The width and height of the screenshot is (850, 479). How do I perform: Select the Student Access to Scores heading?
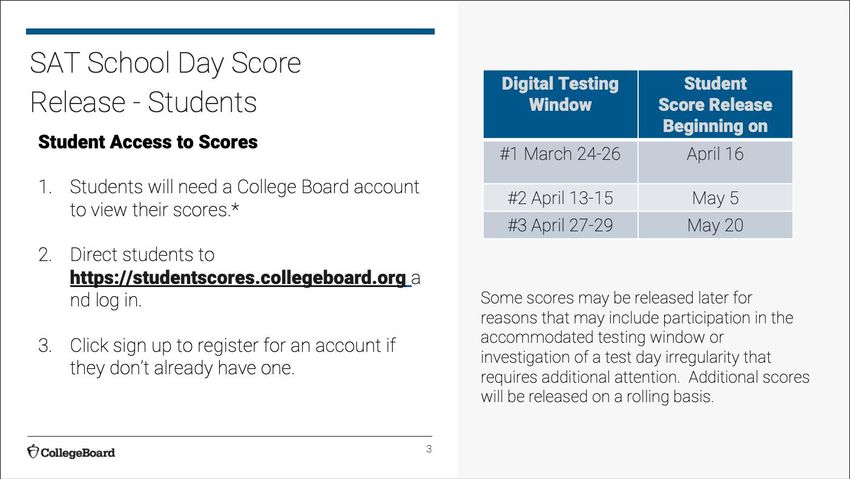pos(148,142)
